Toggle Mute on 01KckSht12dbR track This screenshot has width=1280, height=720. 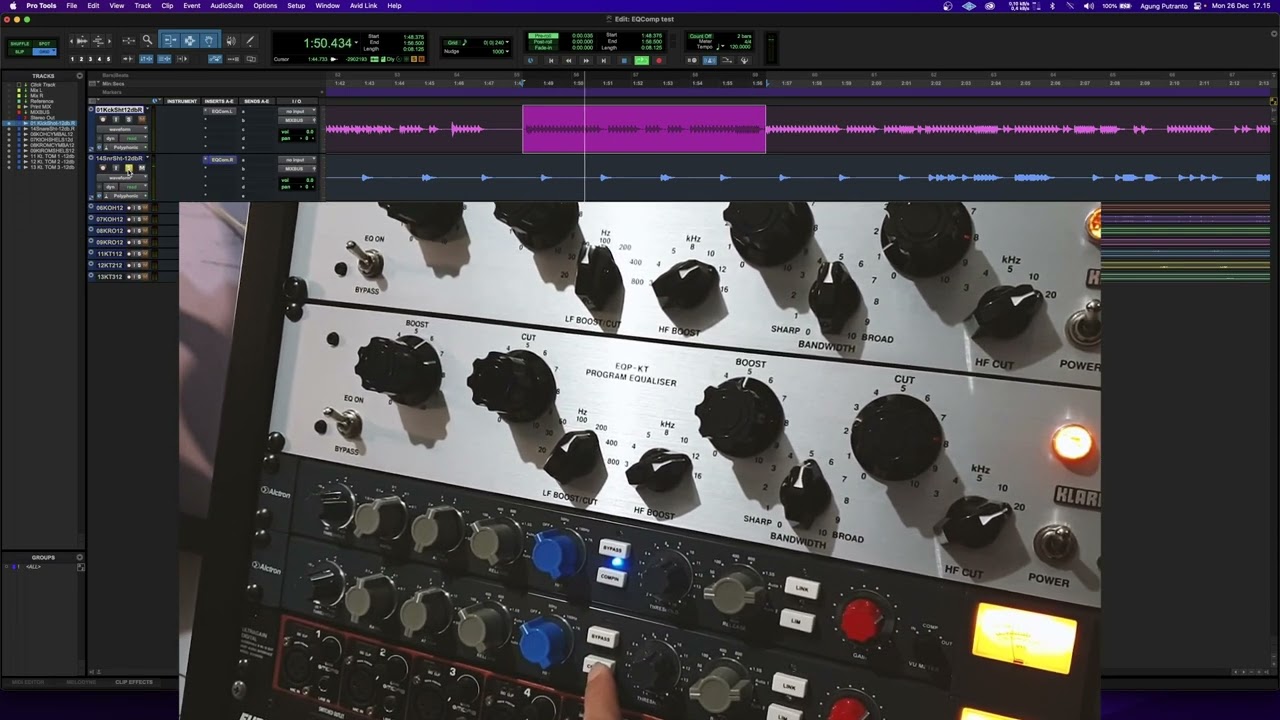(x=141, y=119)
